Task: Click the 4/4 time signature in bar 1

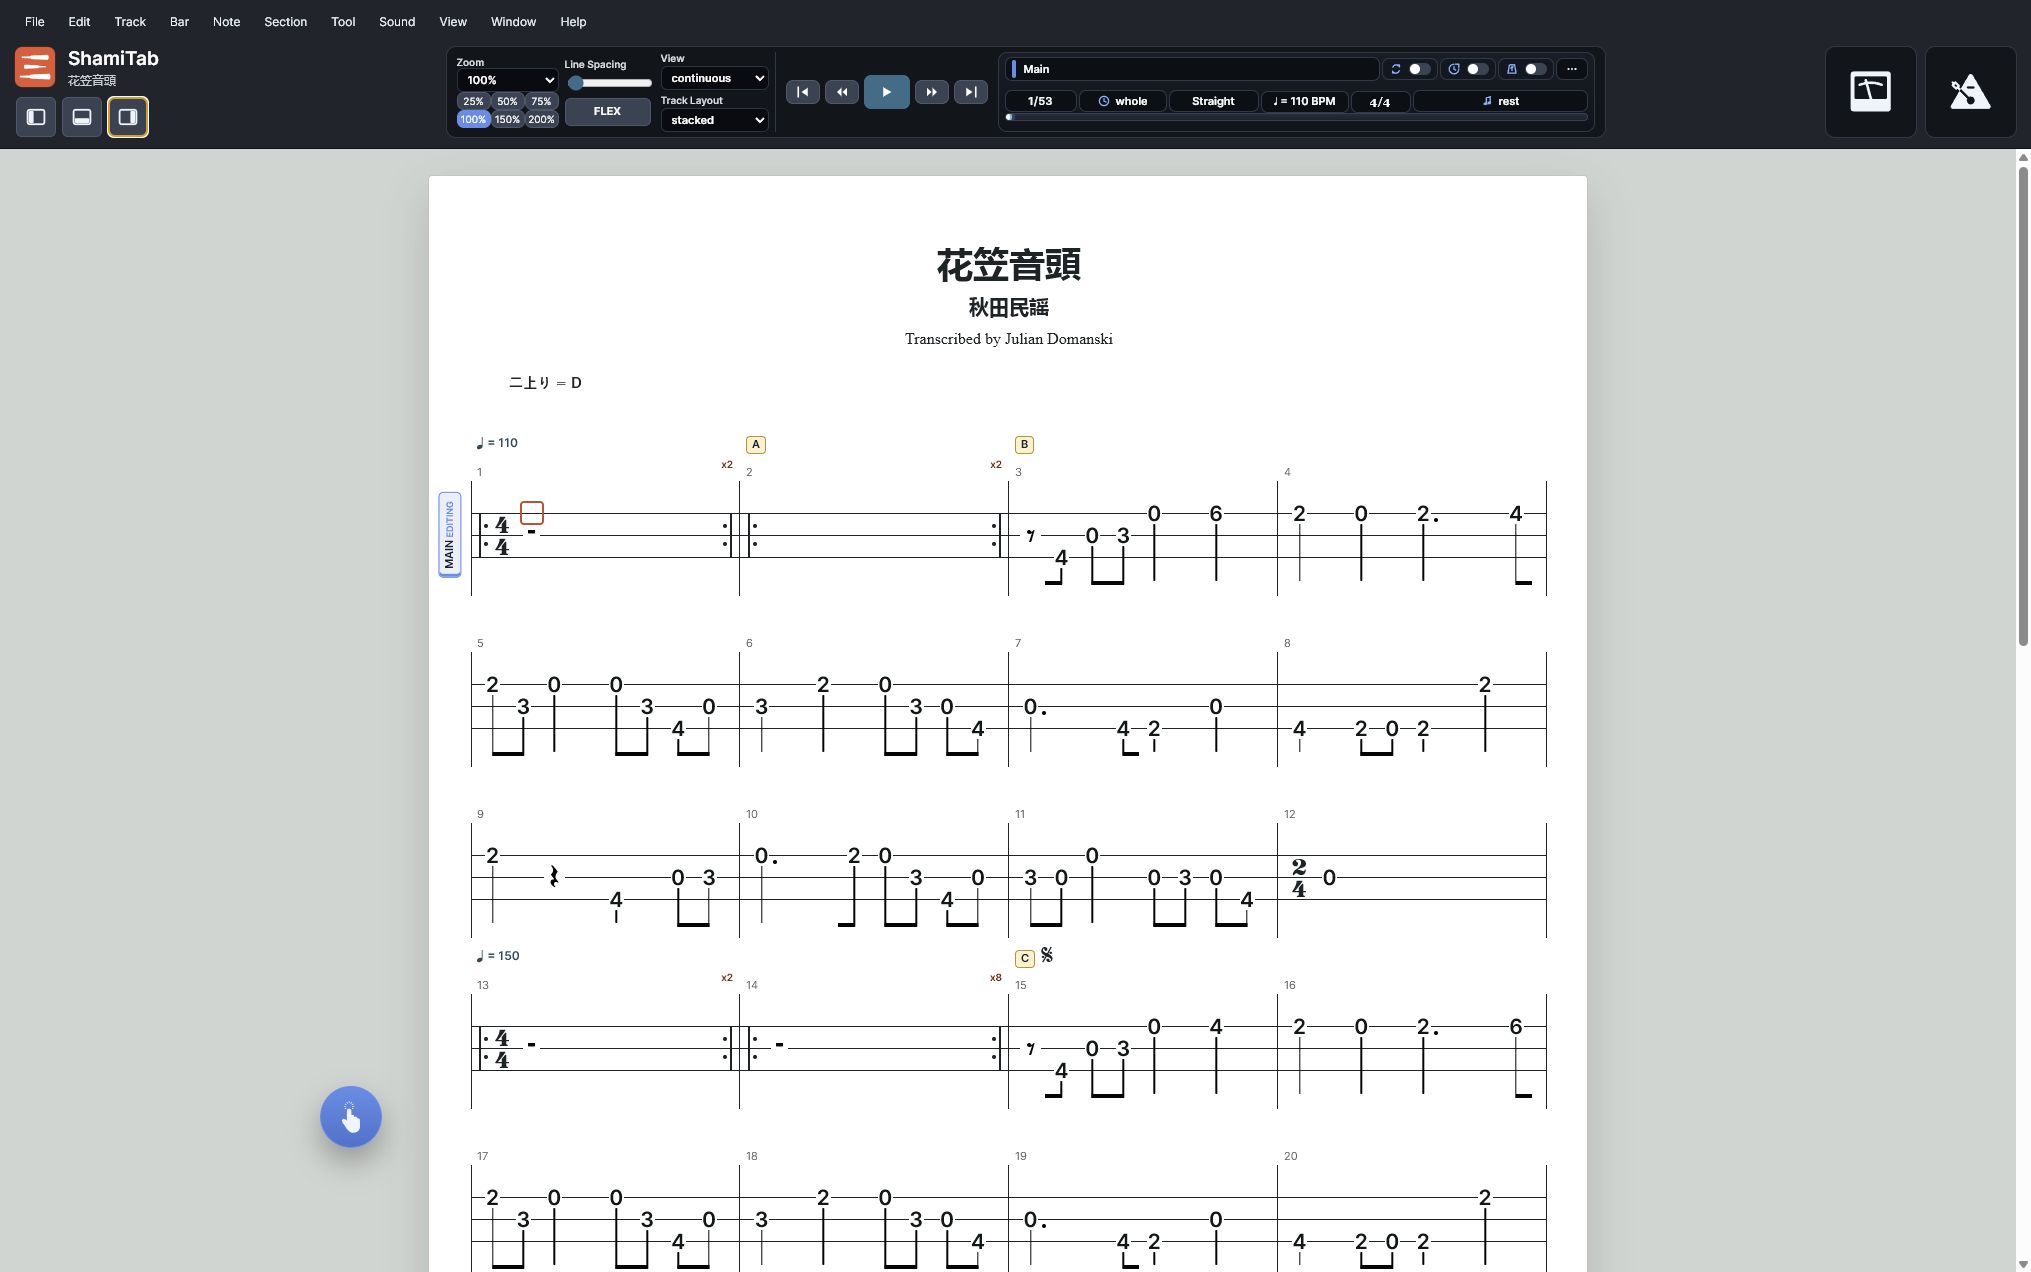Action: pyautogui.click(x=502, y=536)
